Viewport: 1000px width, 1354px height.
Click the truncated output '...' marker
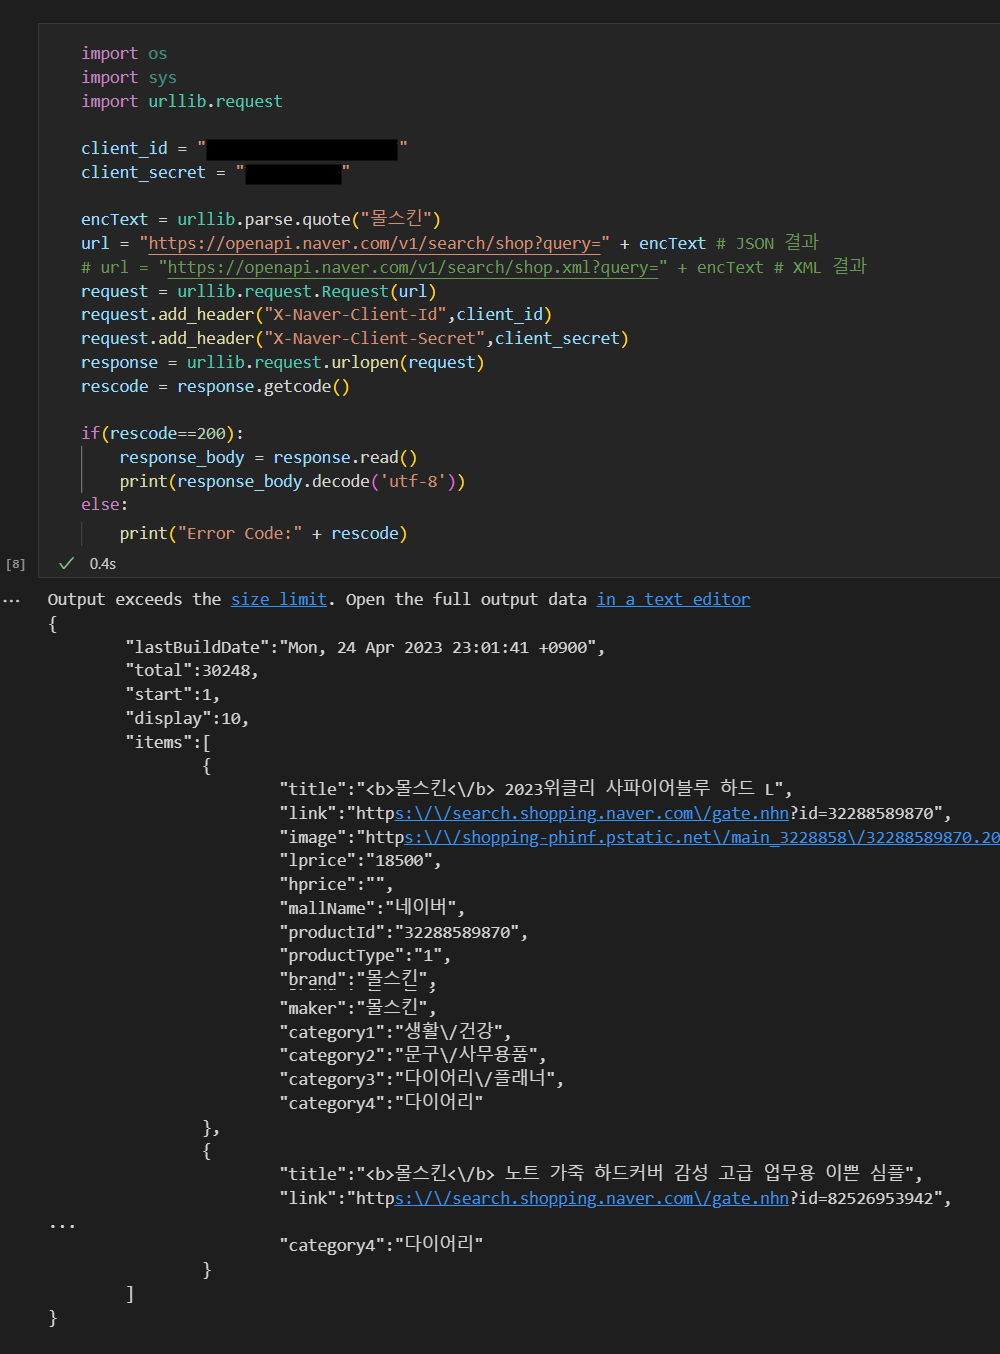[62, 1225]
